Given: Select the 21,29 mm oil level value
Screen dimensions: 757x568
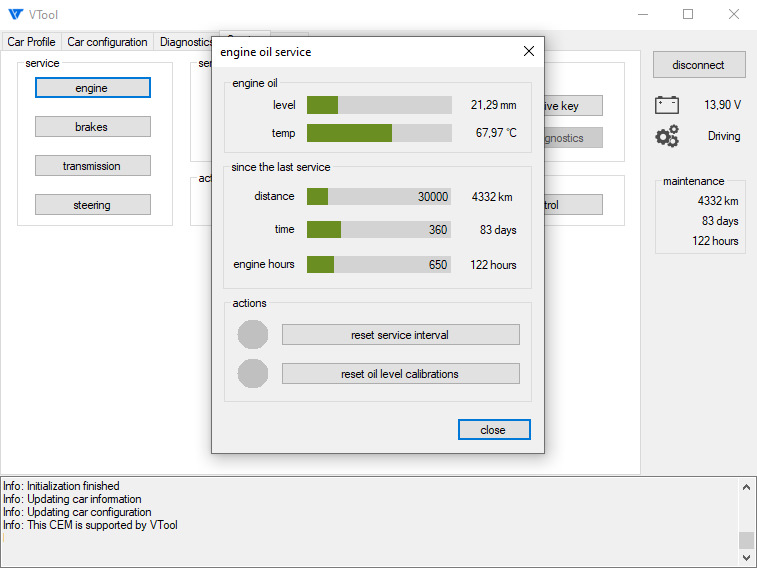Looking at the screenshot, I should pyautogui.click(x=493, y=105).
